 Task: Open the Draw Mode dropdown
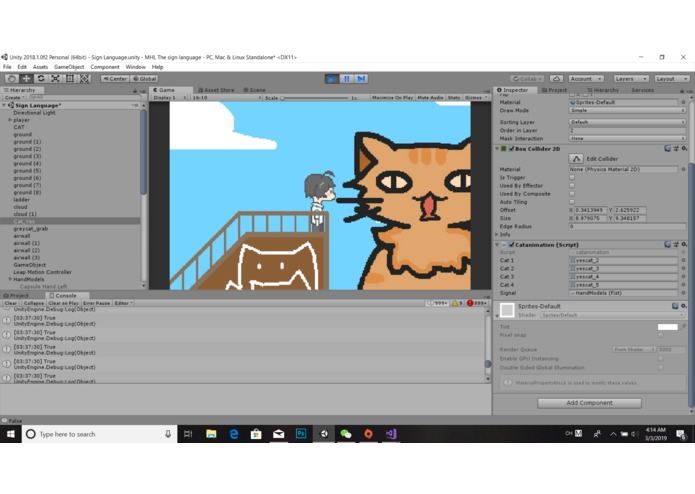627,110
